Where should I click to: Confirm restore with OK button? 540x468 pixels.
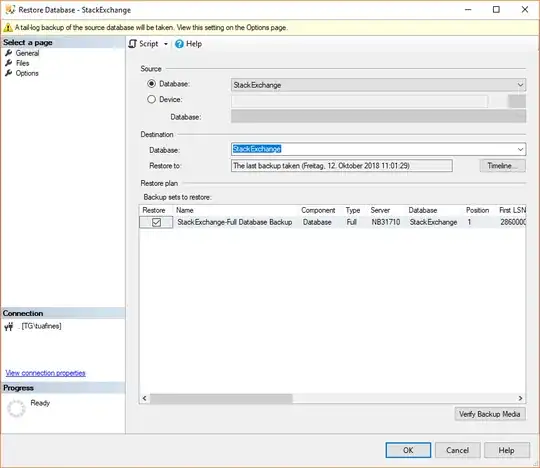408,450
